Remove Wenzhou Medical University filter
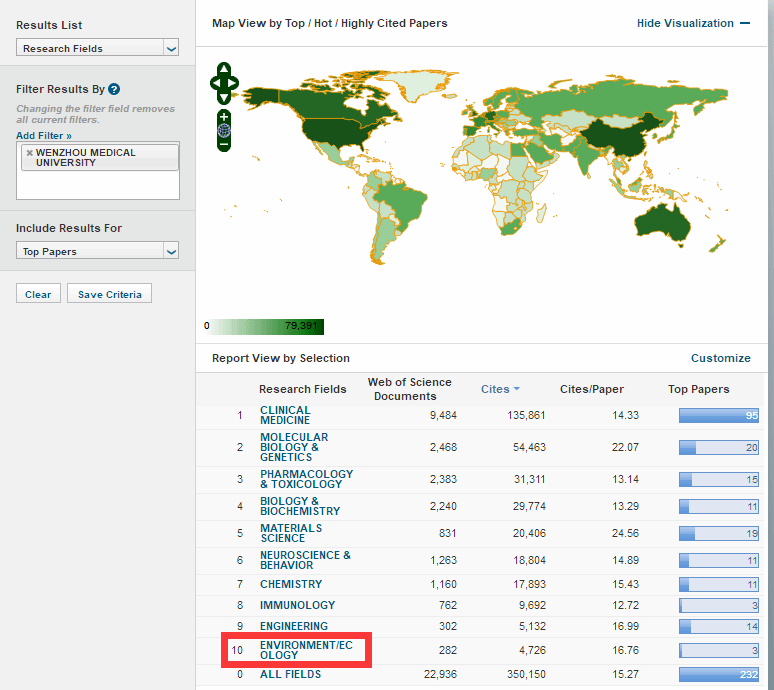The height and width of the screenshot is (690, 774). [x=29, y=153]
